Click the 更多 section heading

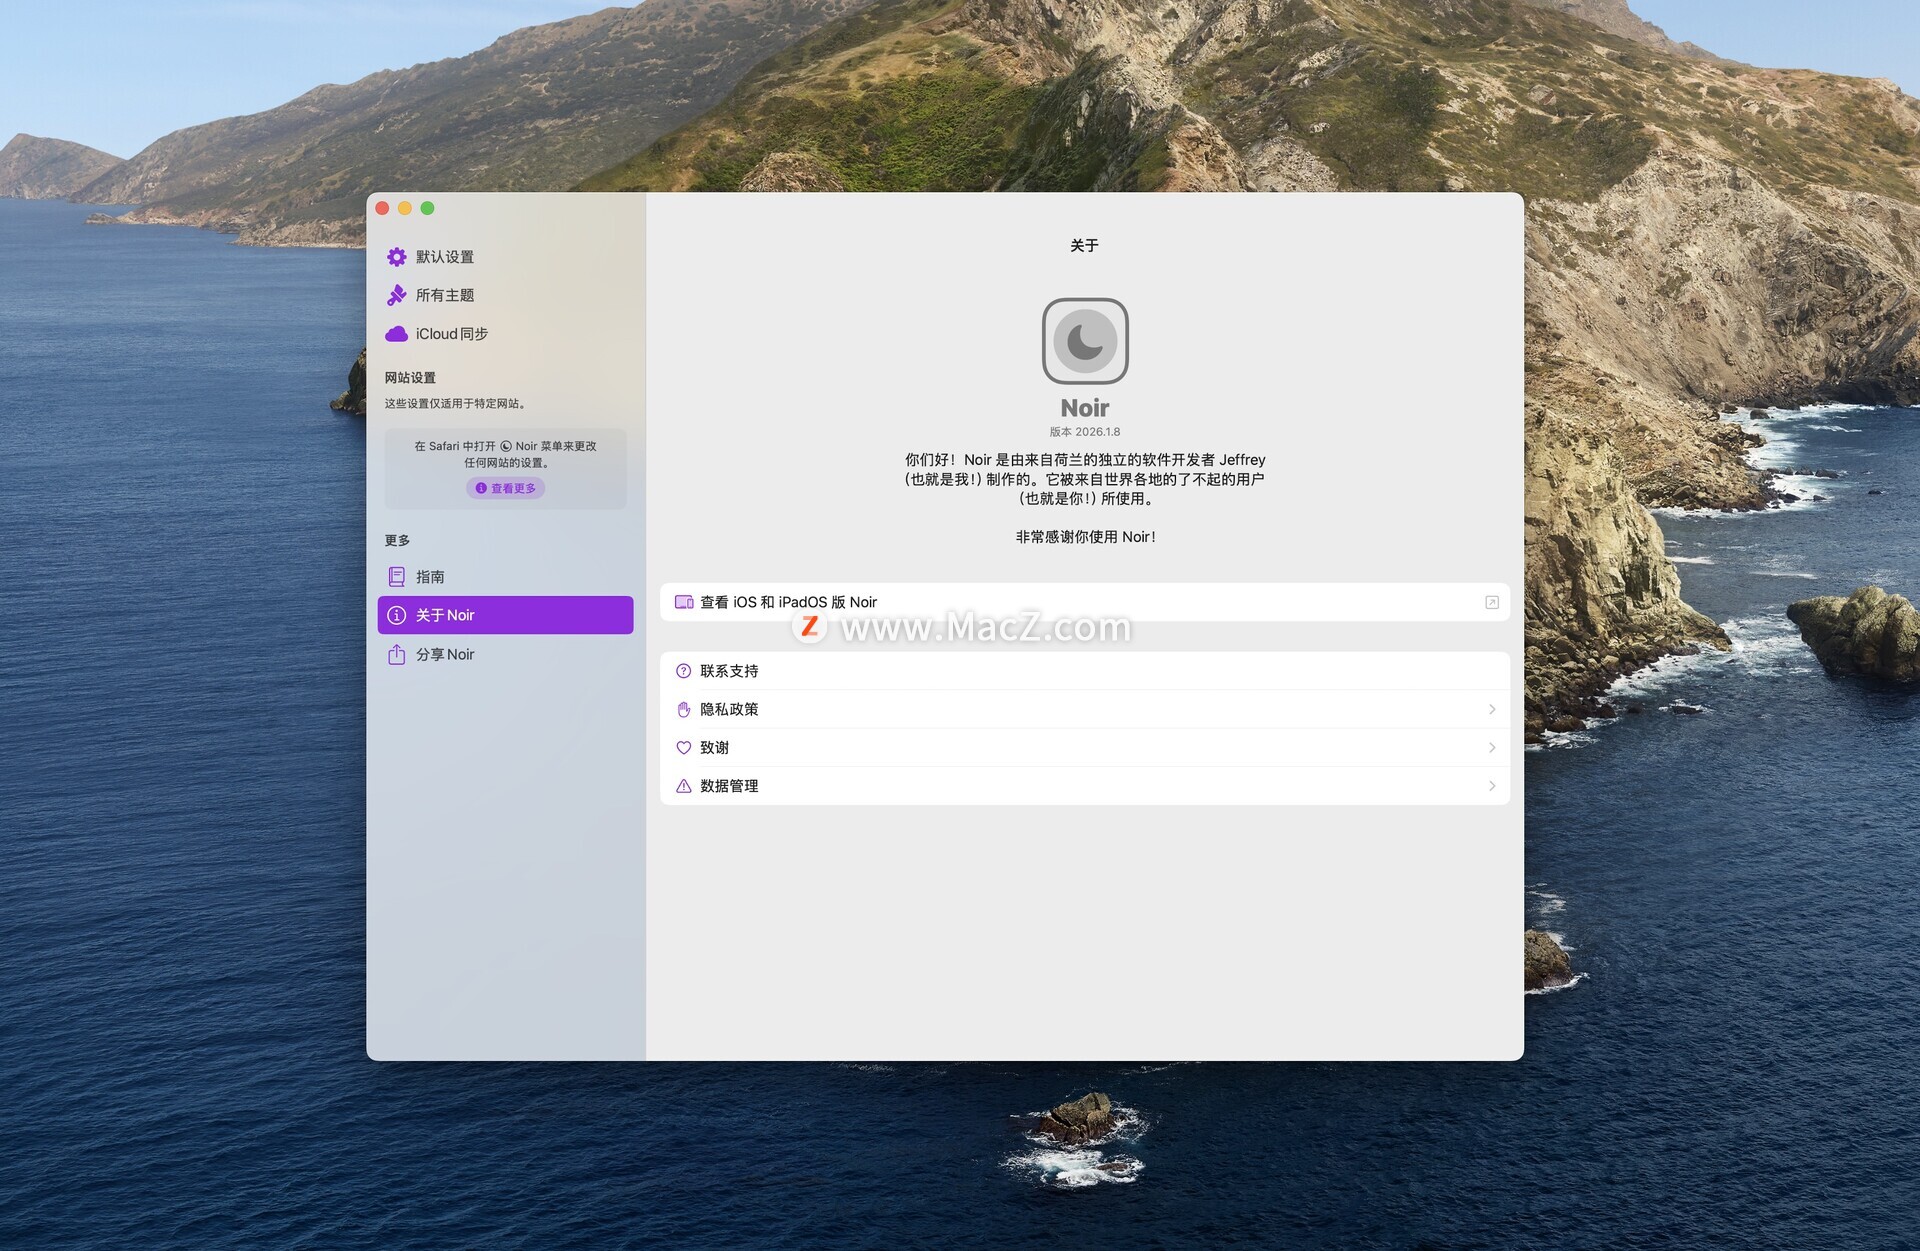tap(397, 540)
